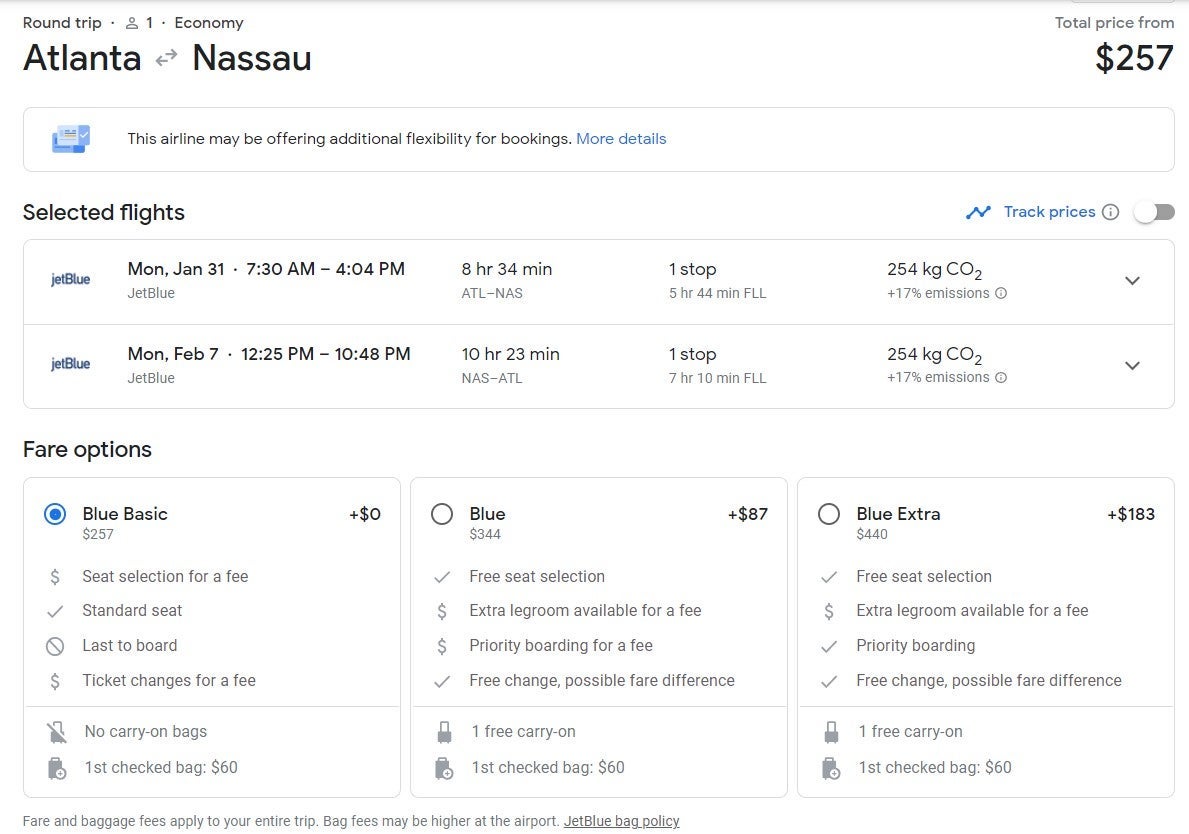Open the More details link

[621, 139]
